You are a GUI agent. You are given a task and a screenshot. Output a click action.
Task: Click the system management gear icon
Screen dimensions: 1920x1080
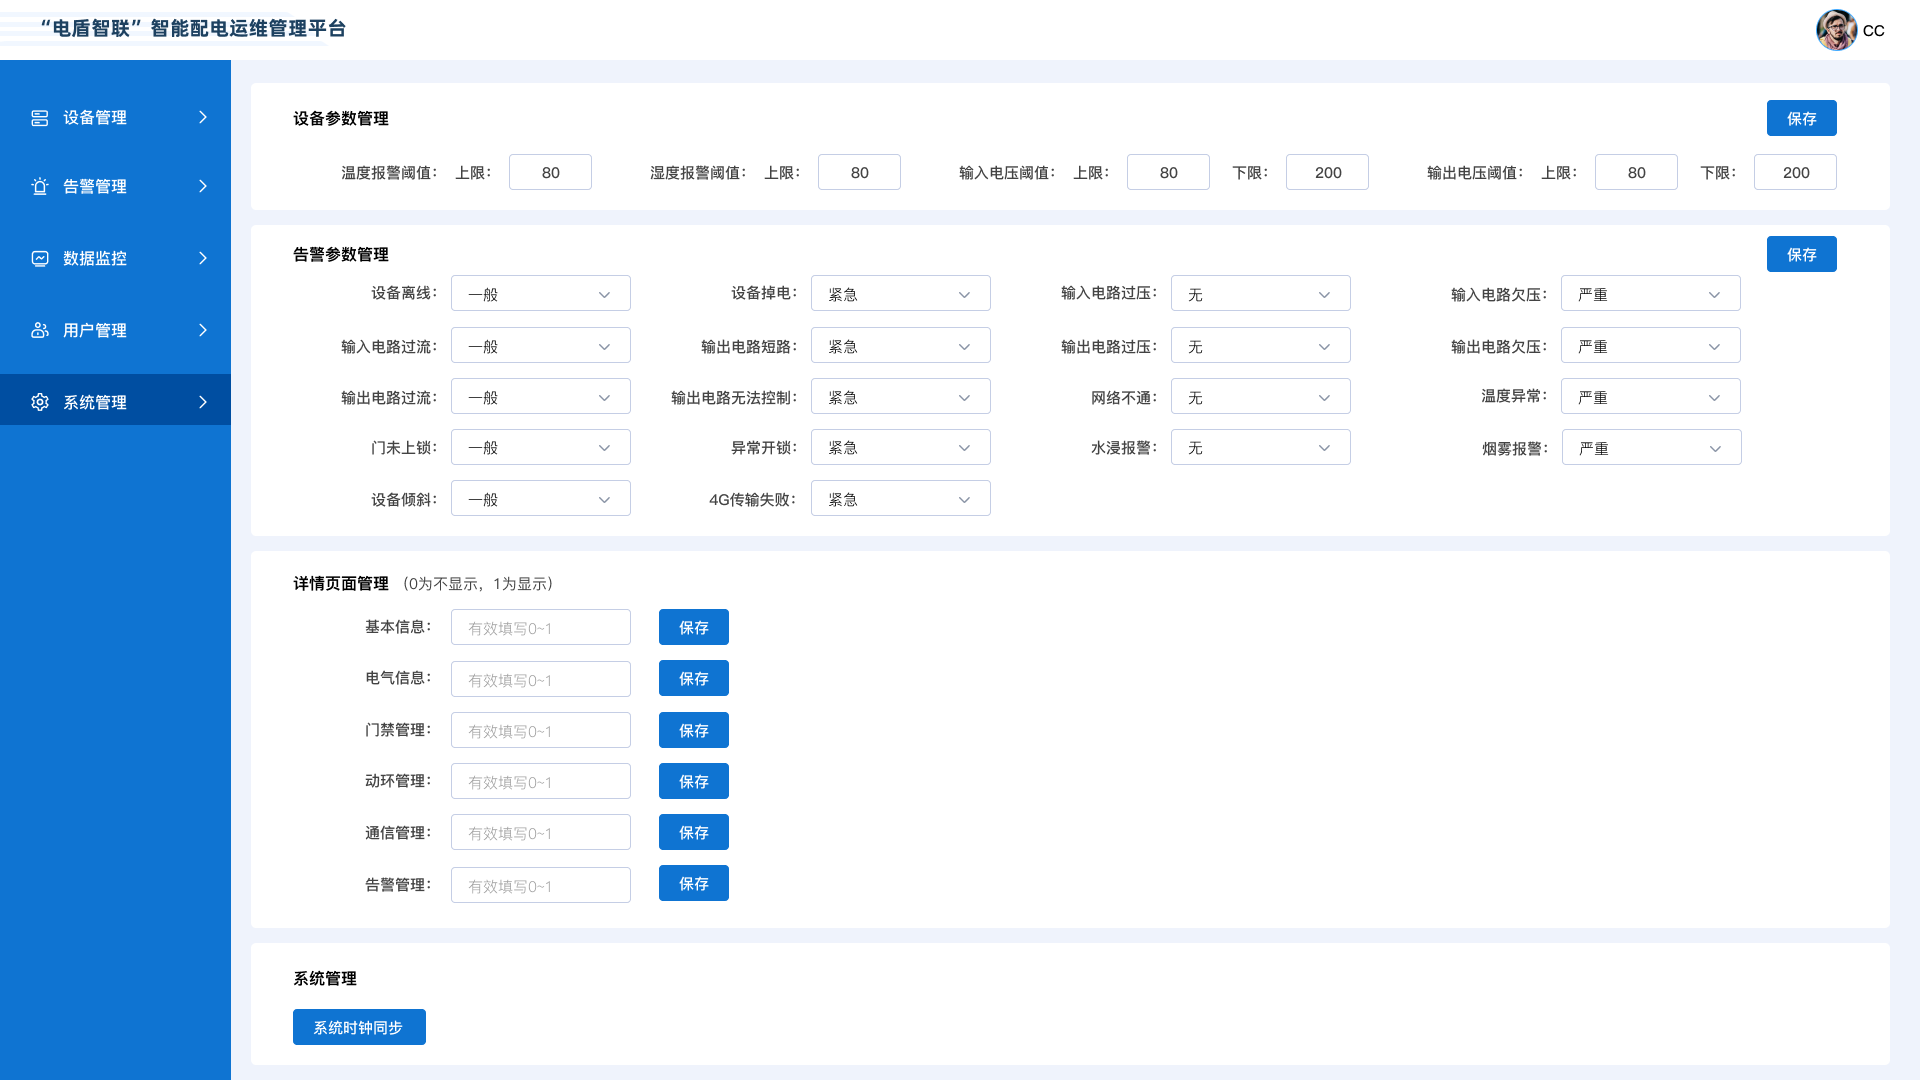coord(40,402)
